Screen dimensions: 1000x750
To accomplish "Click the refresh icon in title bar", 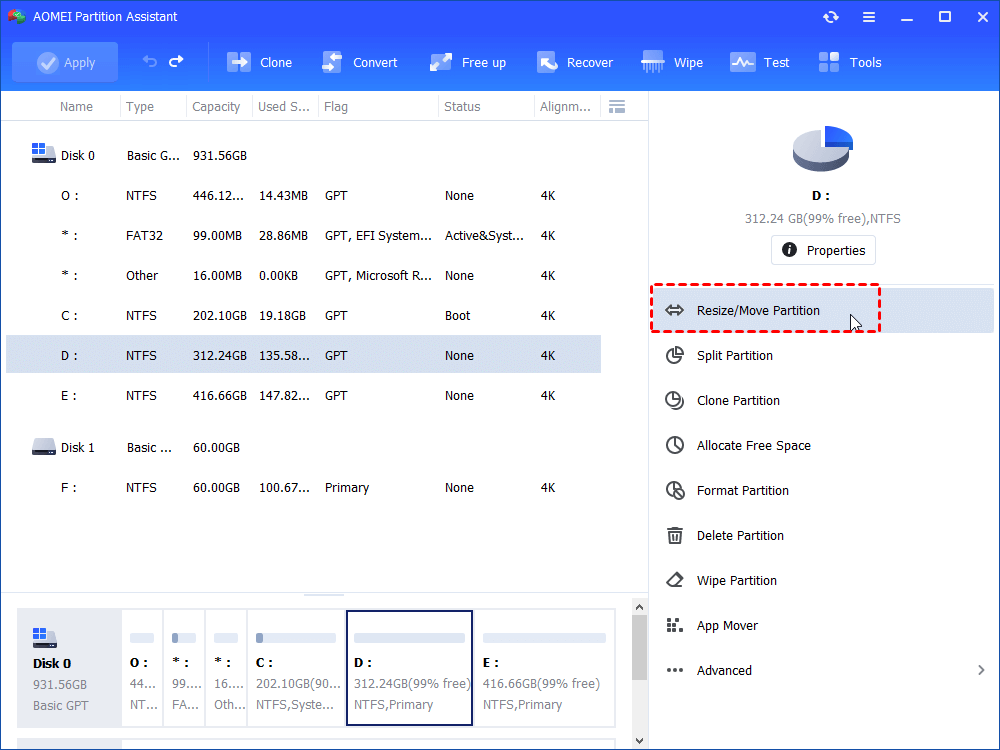I will 830,17.
